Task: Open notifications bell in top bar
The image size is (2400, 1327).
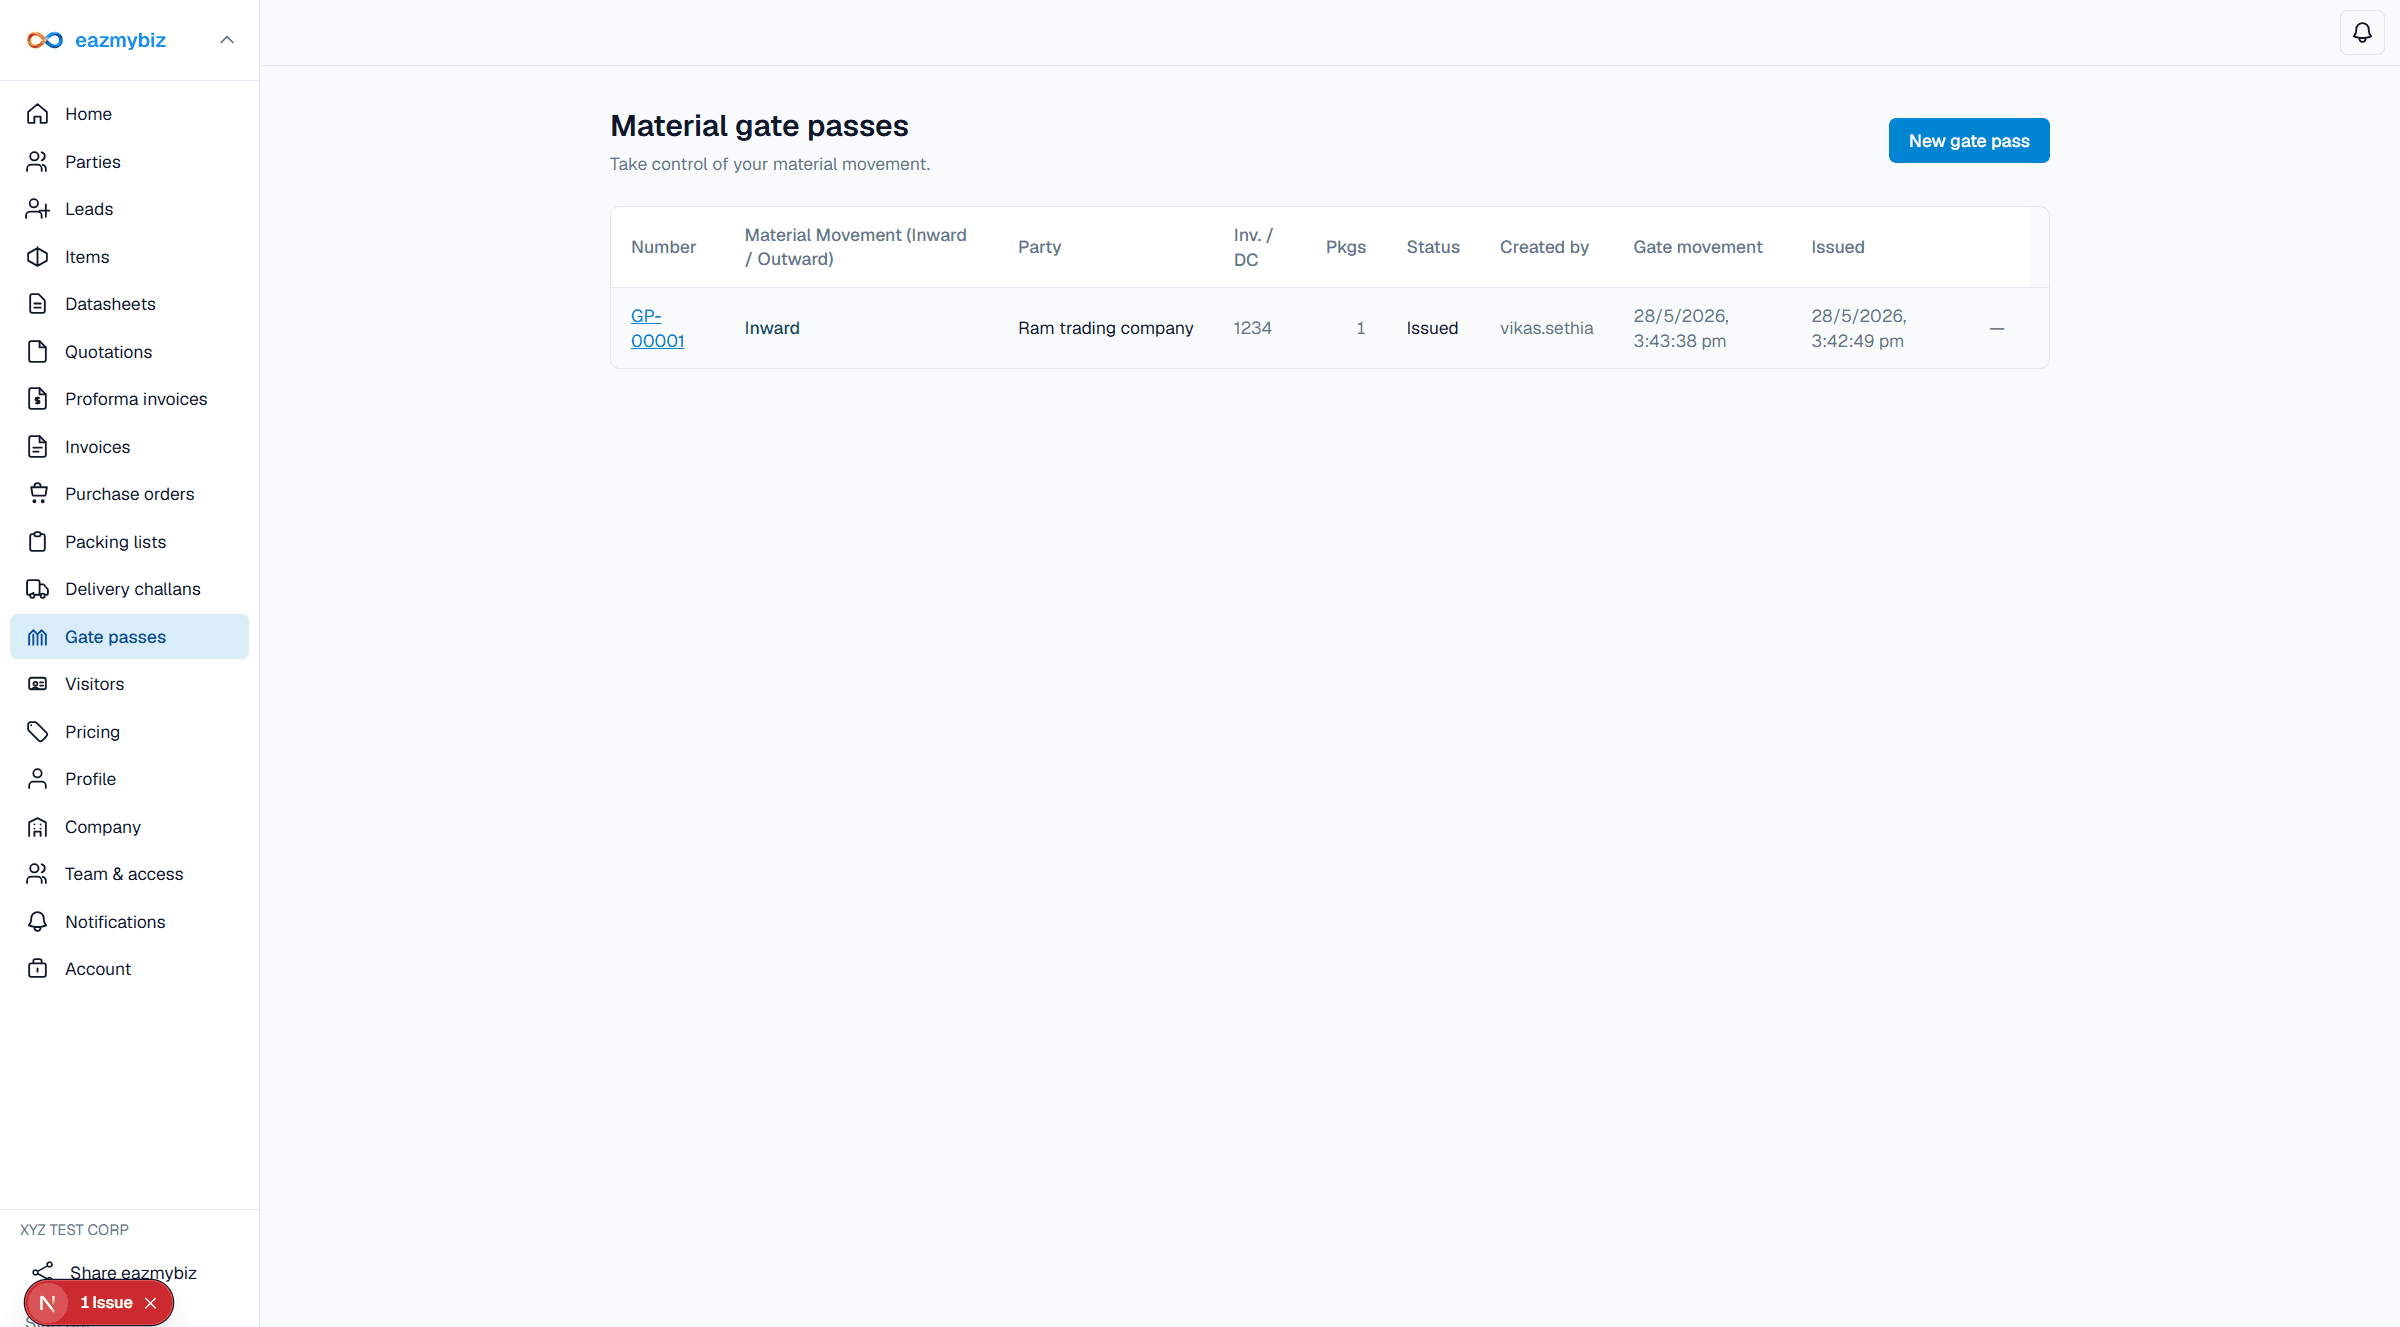Action: coord(2362,33)
